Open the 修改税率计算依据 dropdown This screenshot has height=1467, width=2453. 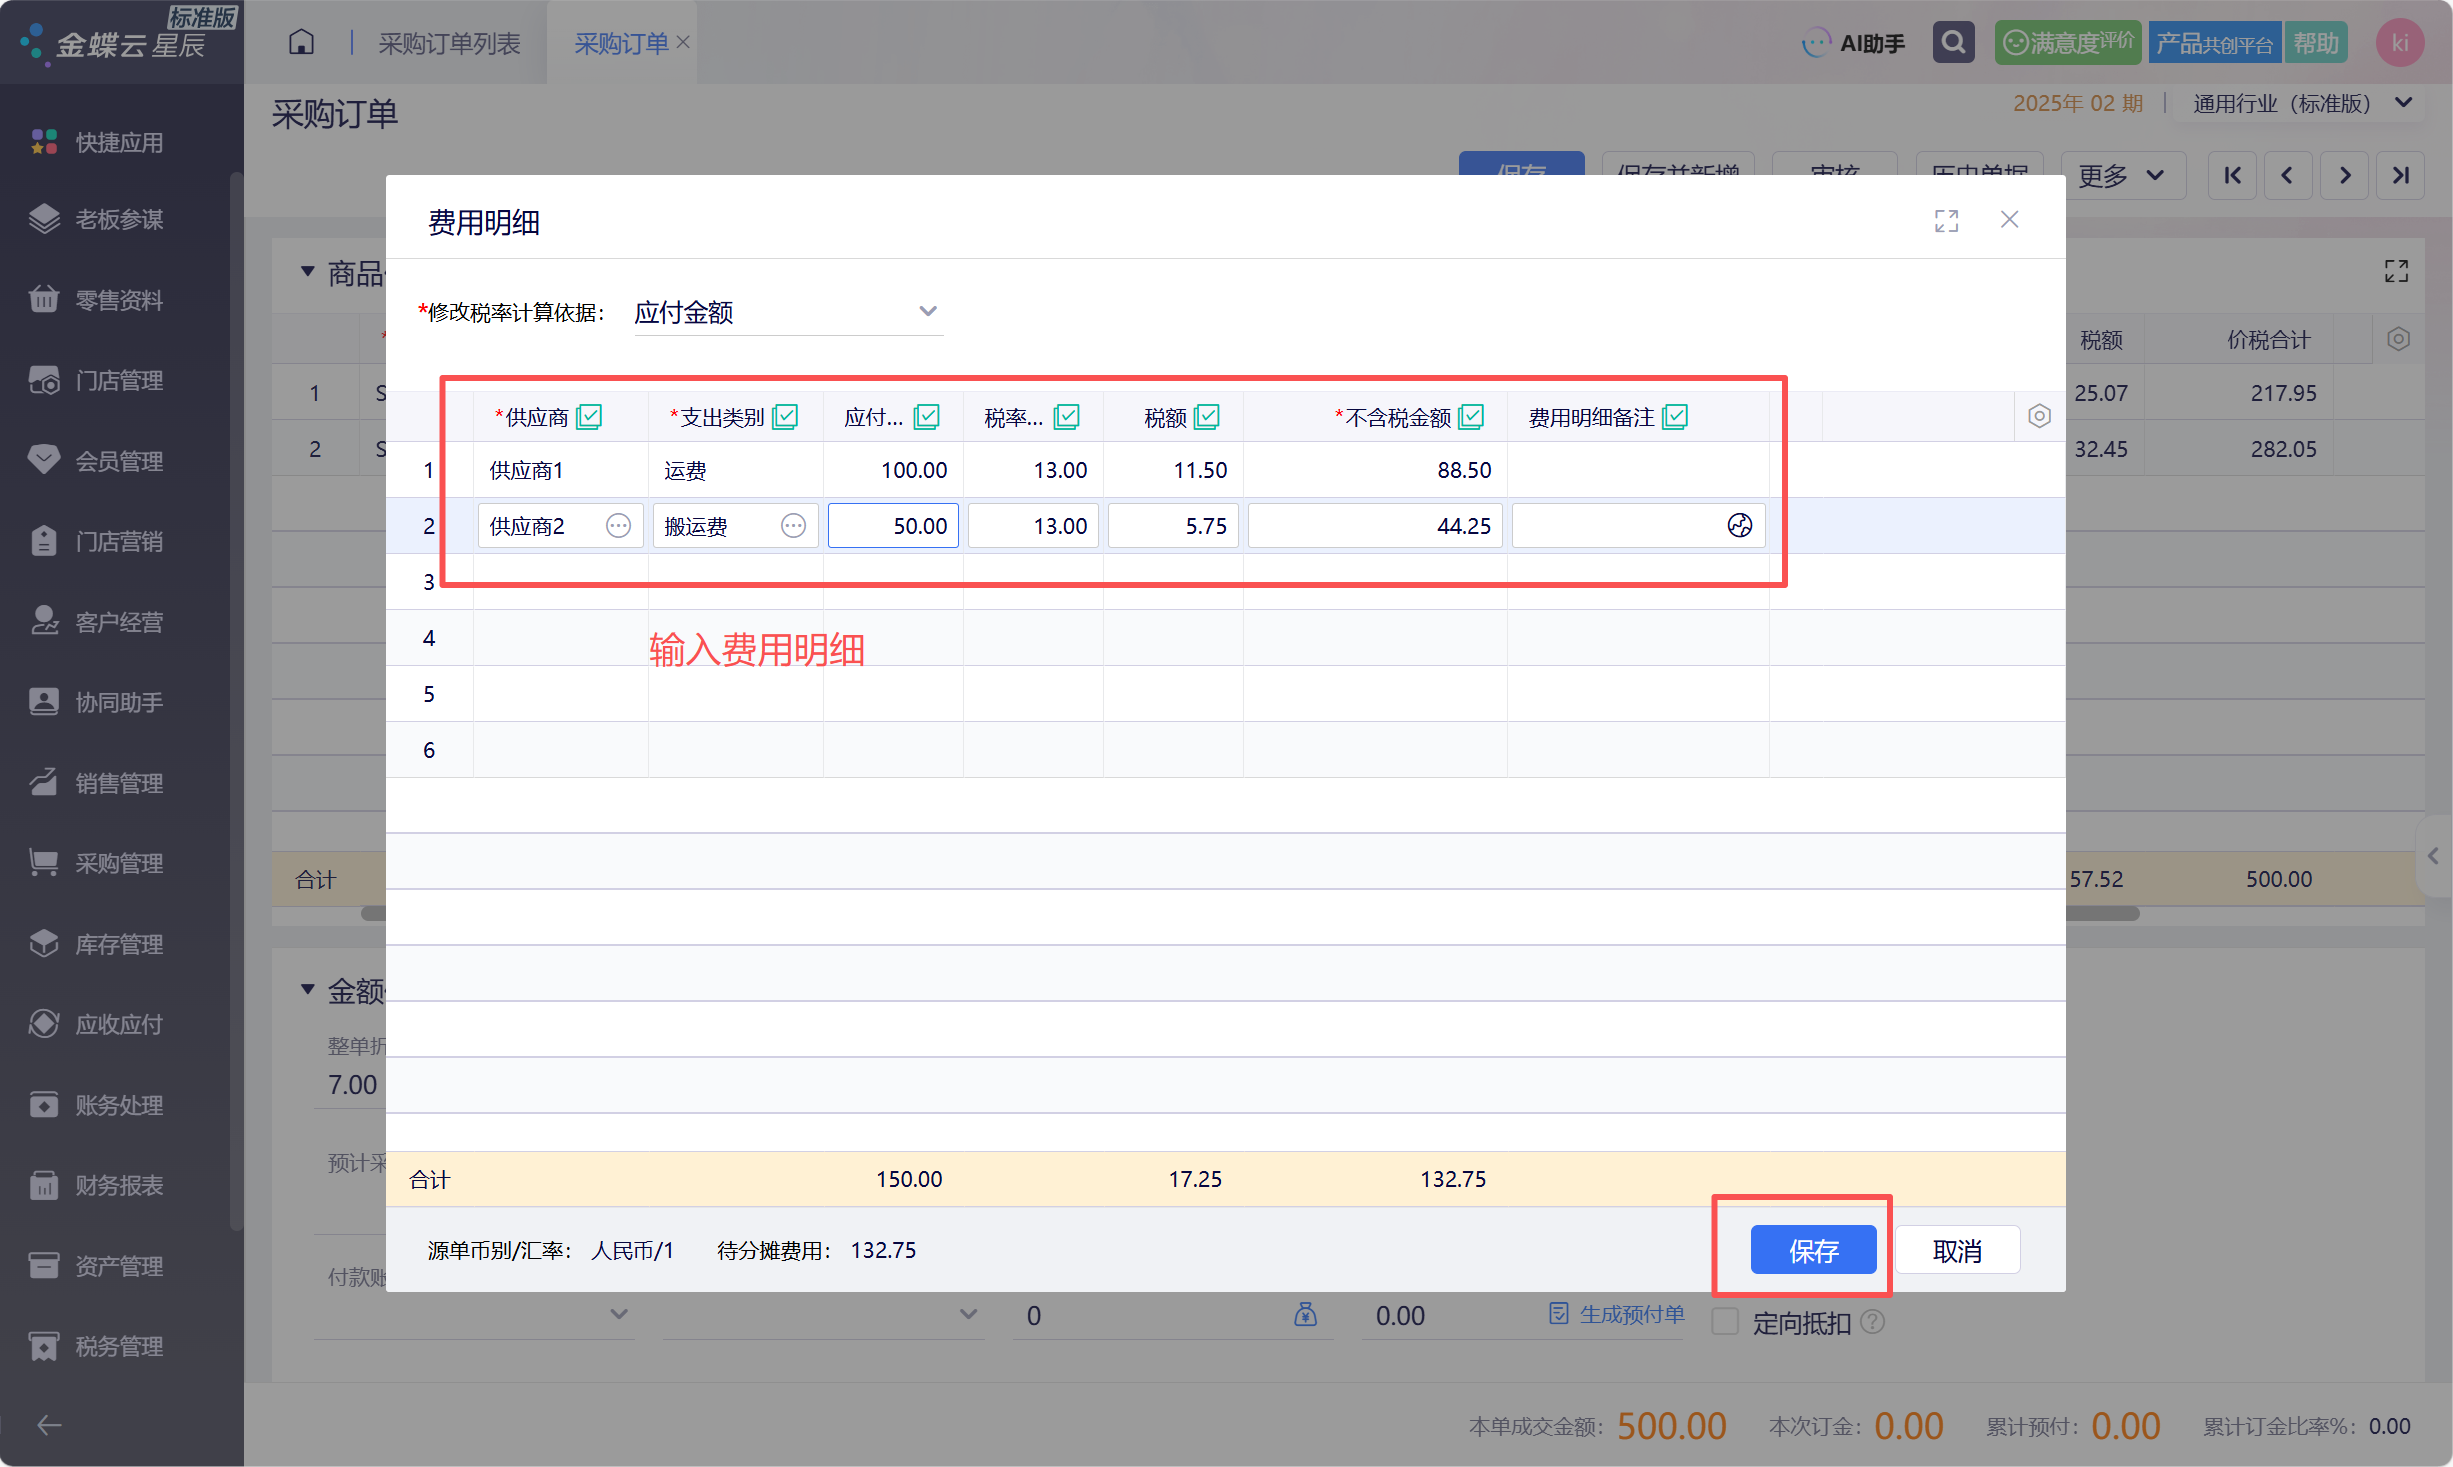[x=788, y=312]
